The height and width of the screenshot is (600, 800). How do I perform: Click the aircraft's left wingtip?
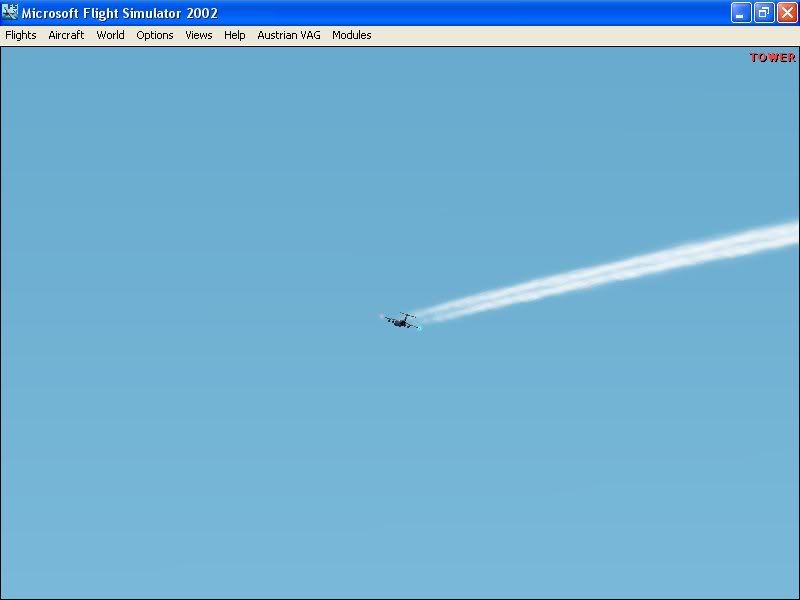(x=385, y=318)
